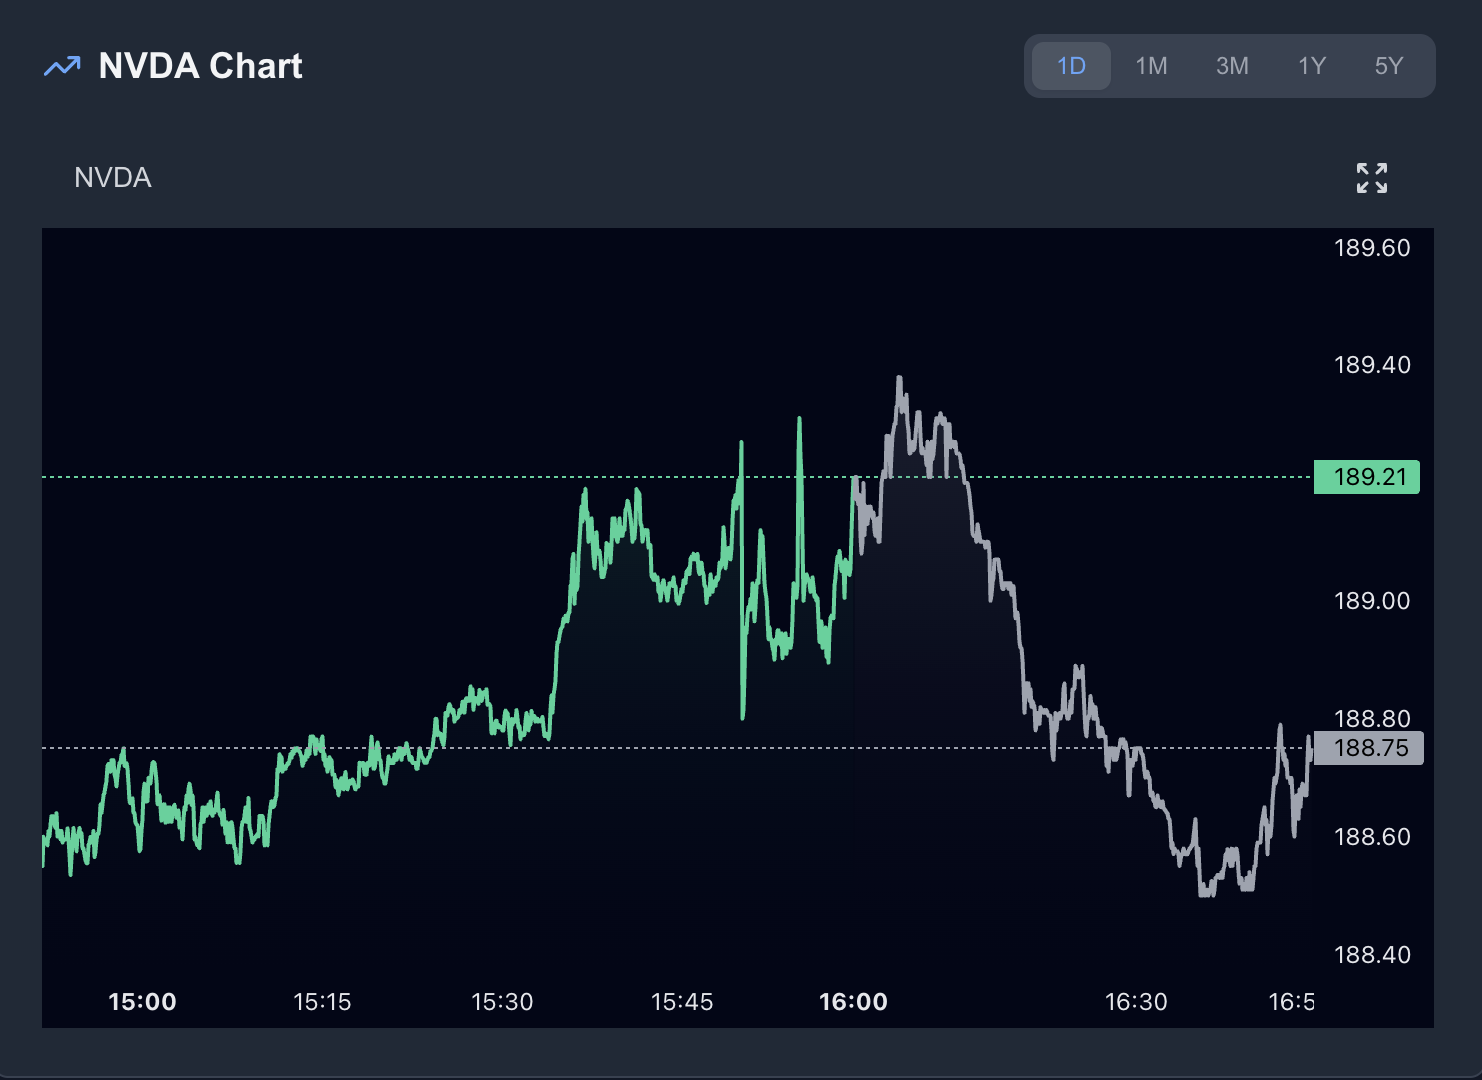Click the green 189.21 price label
Image resolution: width=1482 pixels, height=1080 pixels.
1366,477
